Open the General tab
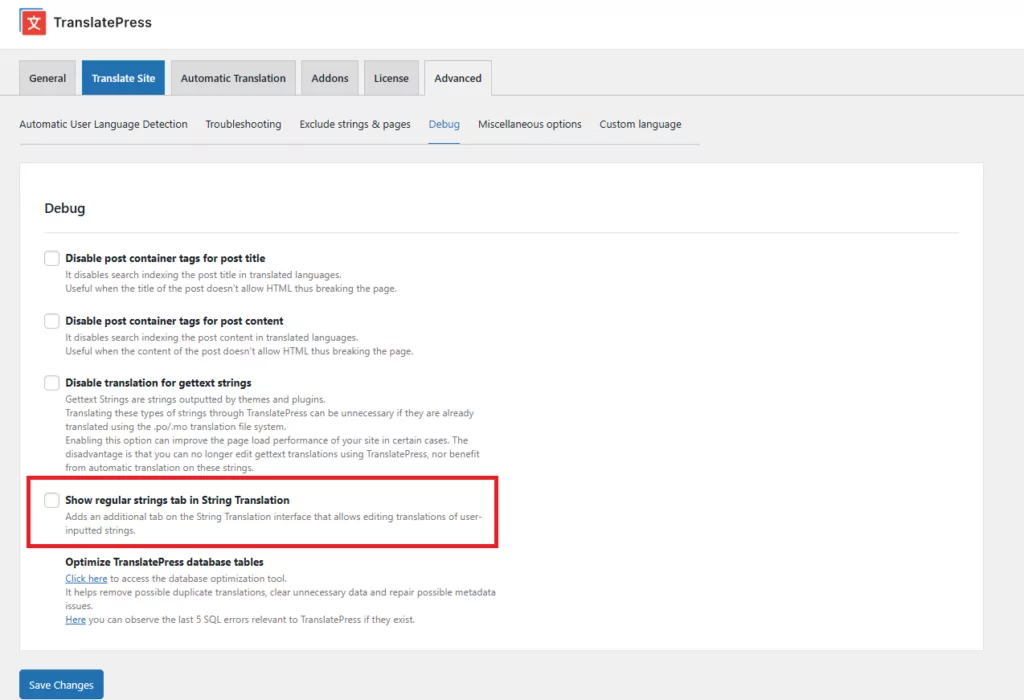The width and height of the screenshot is (1024, 700). [x=47, y=78]
